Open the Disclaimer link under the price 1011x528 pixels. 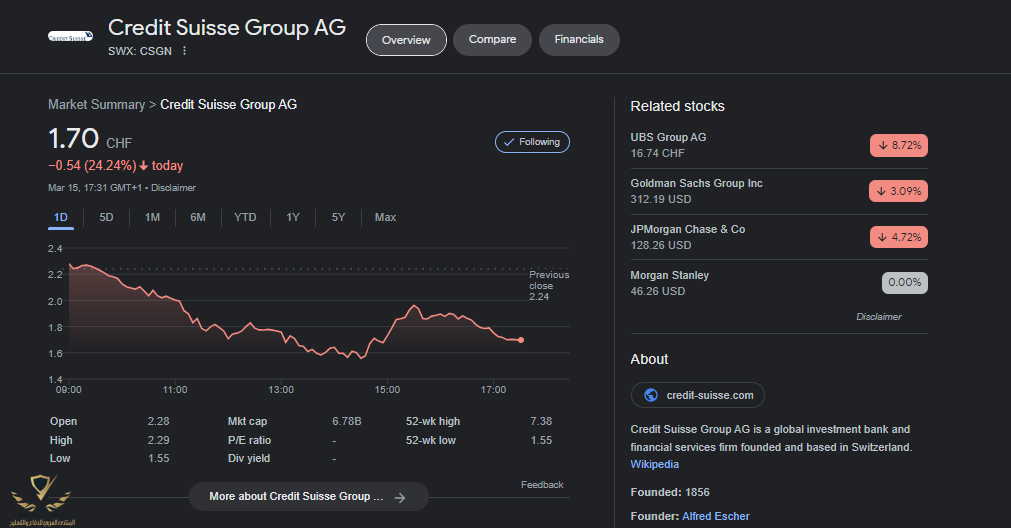point(173,188)
